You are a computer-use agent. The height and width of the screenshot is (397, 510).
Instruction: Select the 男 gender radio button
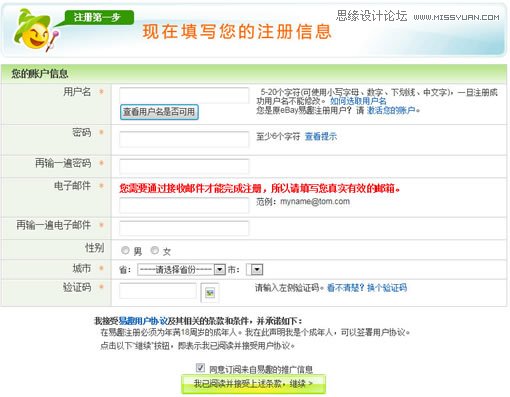pos(125,250)
